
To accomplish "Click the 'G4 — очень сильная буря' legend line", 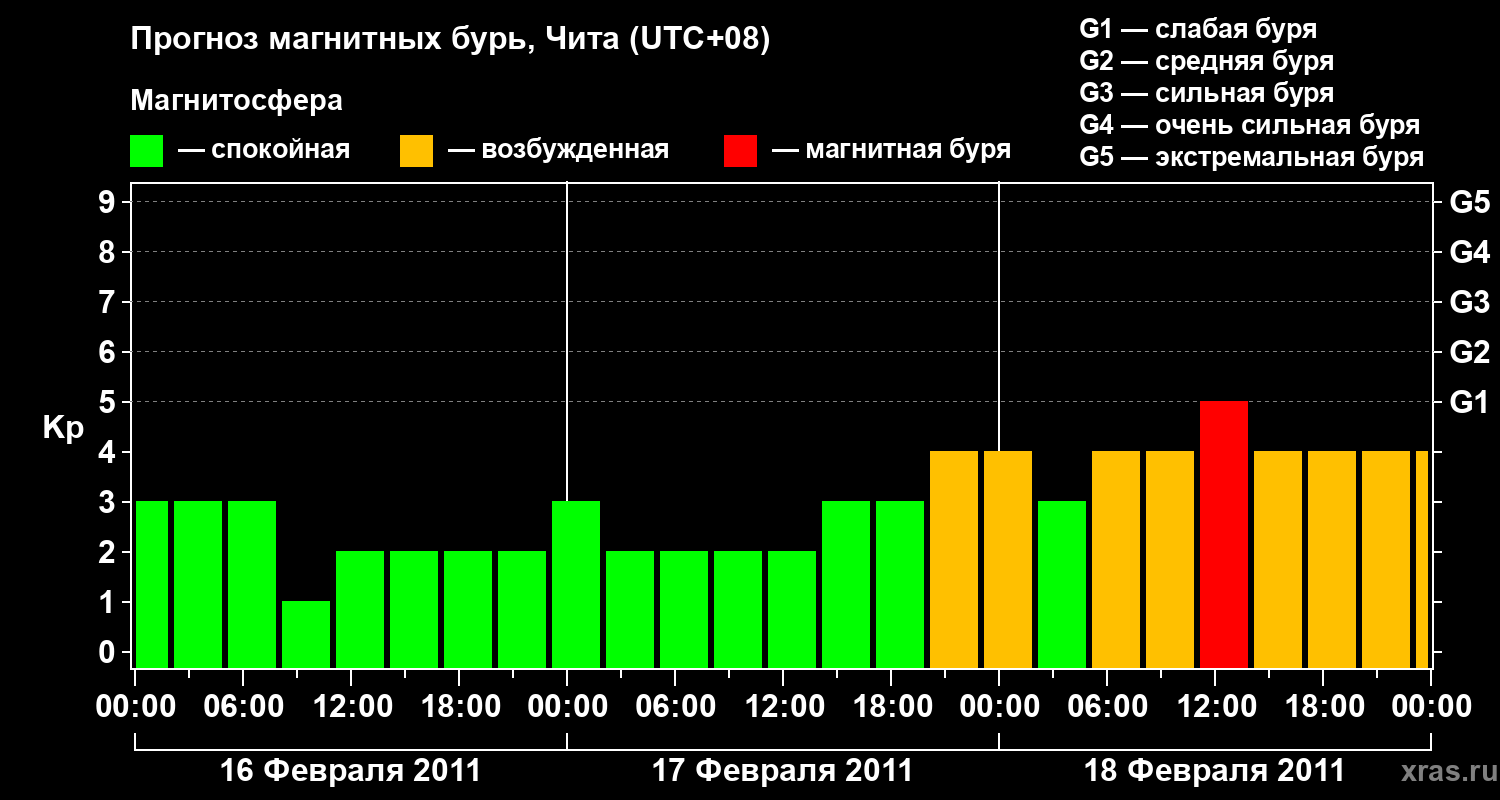I will pos(1250,125).
